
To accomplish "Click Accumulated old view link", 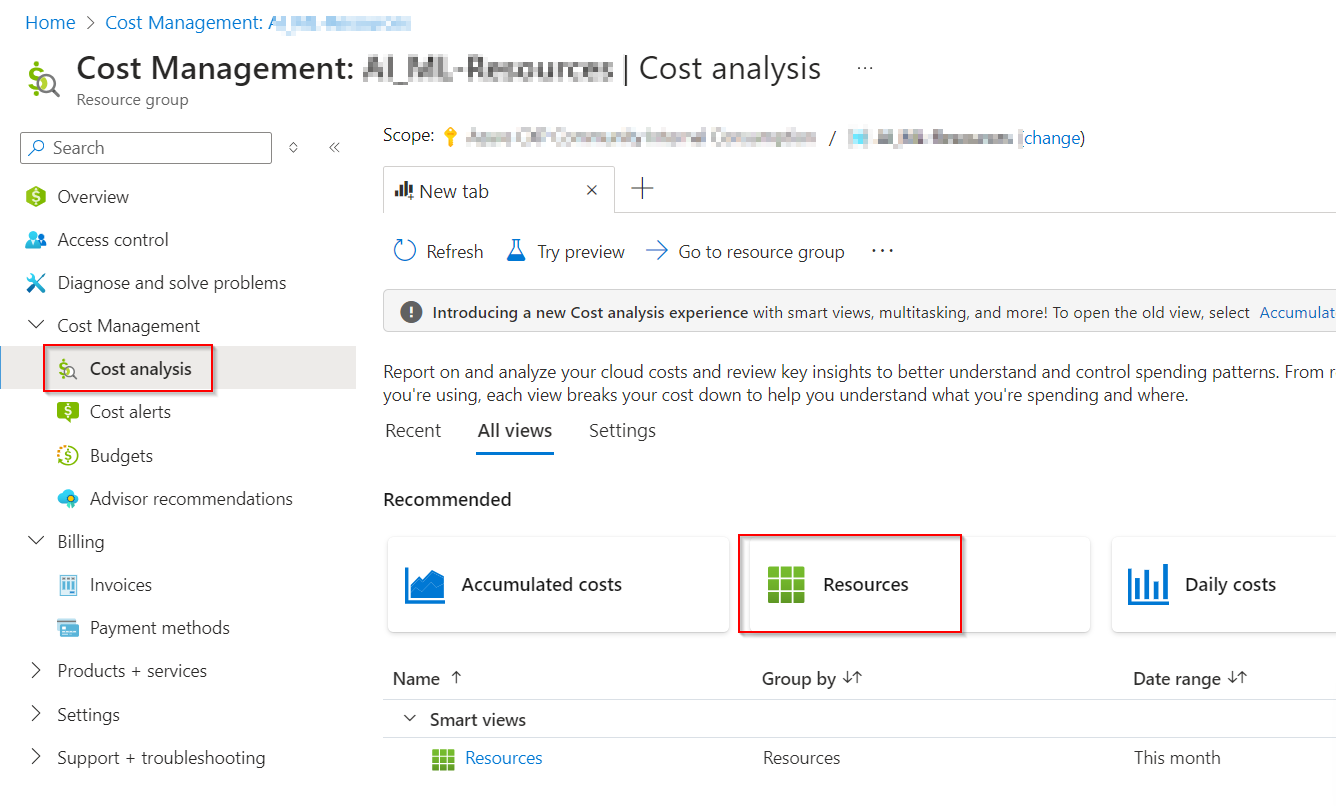I will click(1297, 313).
